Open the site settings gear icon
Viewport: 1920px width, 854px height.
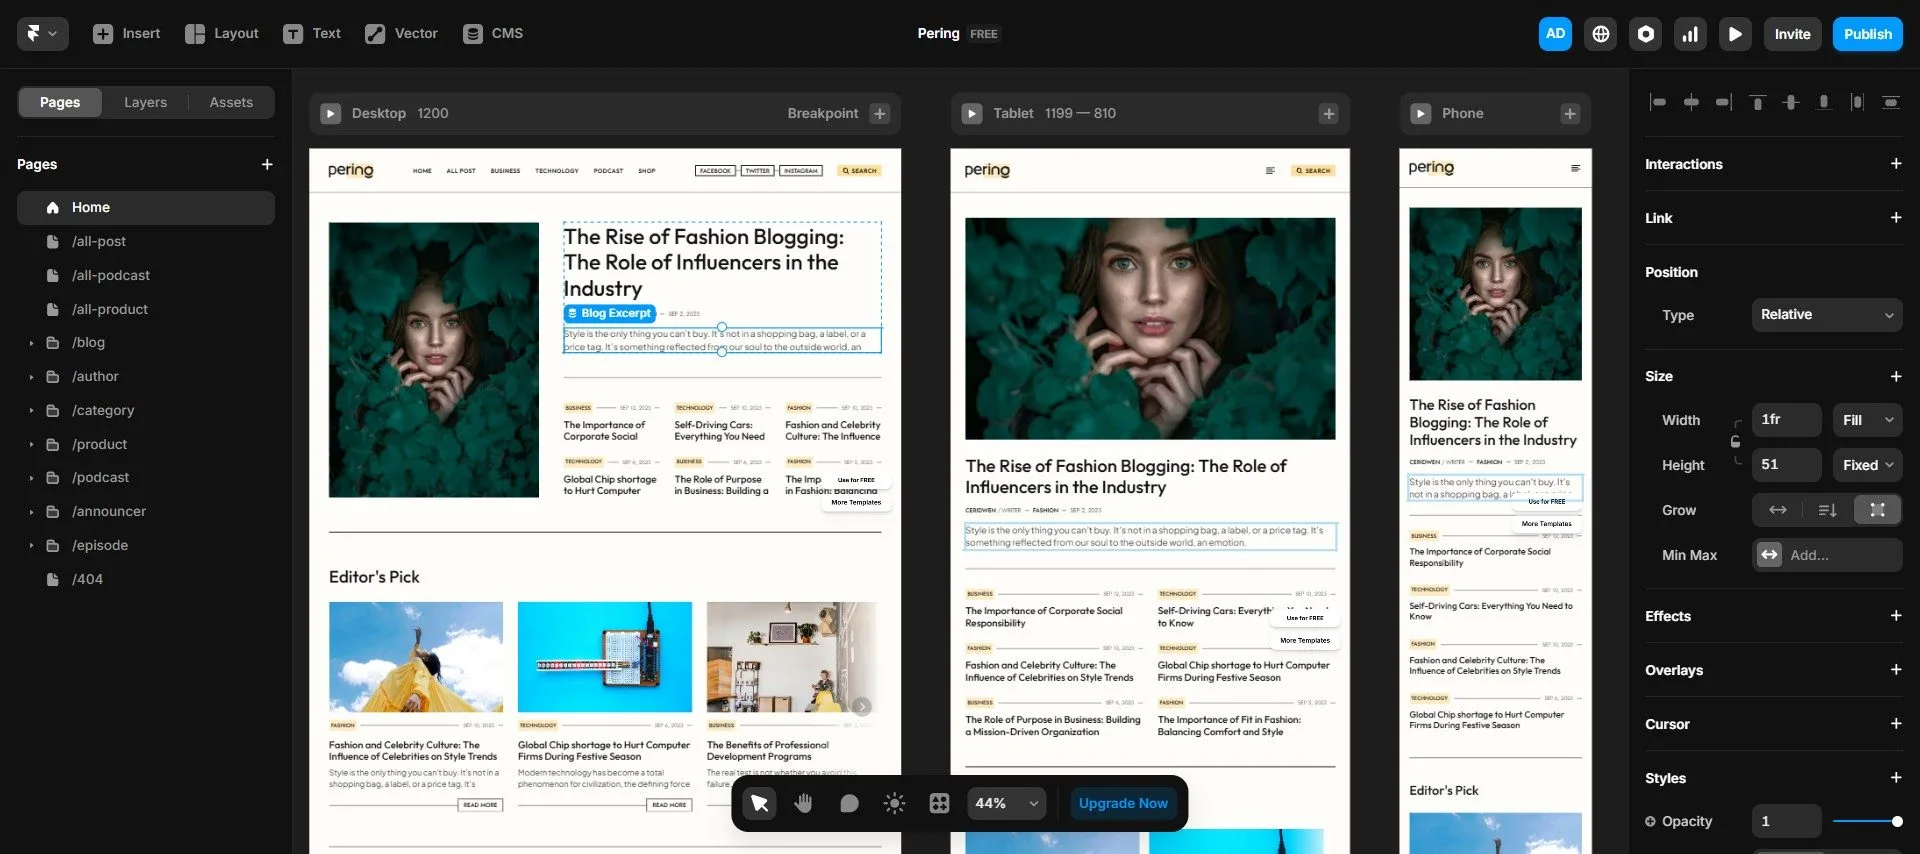pyautogui.click(x=1645, y=34)
